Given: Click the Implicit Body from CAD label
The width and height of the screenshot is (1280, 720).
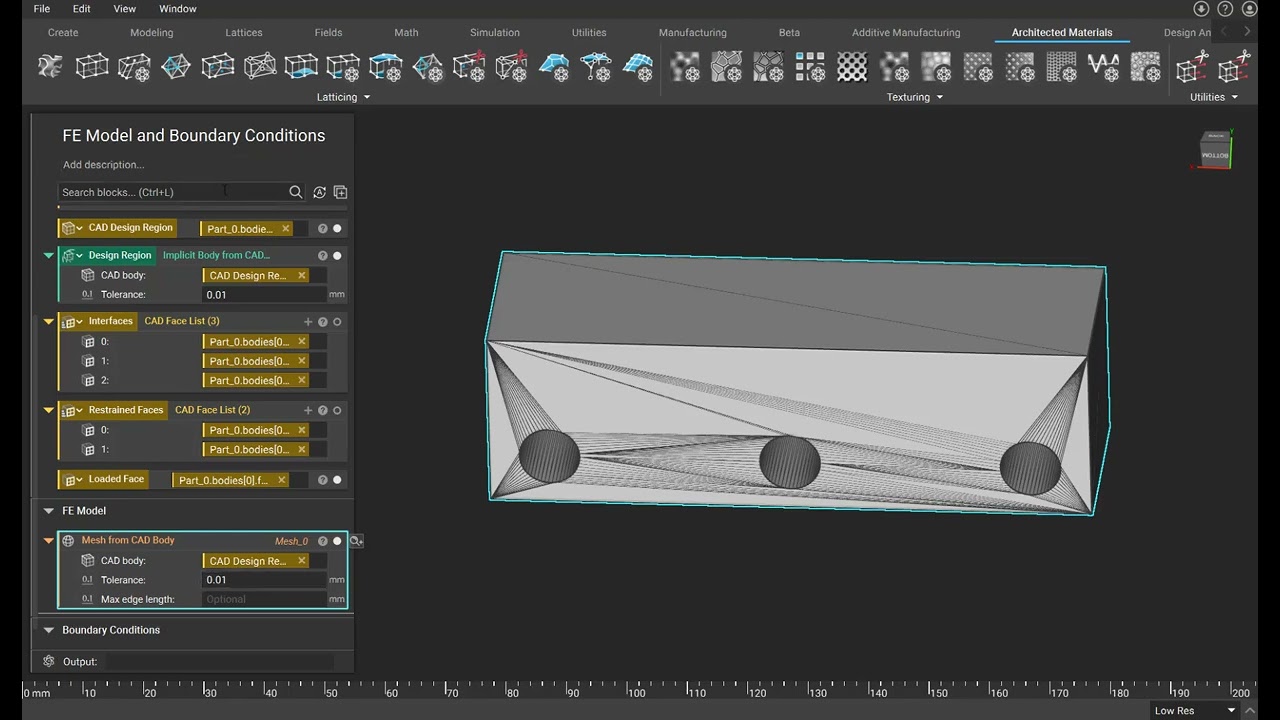Looking at the screenshot, I should [x=216, y=255].
